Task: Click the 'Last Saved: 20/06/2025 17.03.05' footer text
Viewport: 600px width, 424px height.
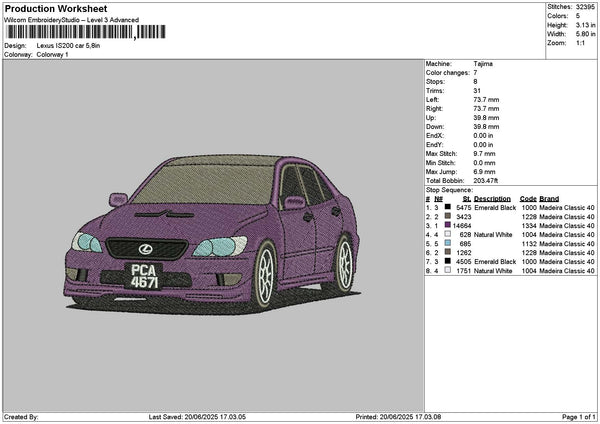Action: pos(197,417)
